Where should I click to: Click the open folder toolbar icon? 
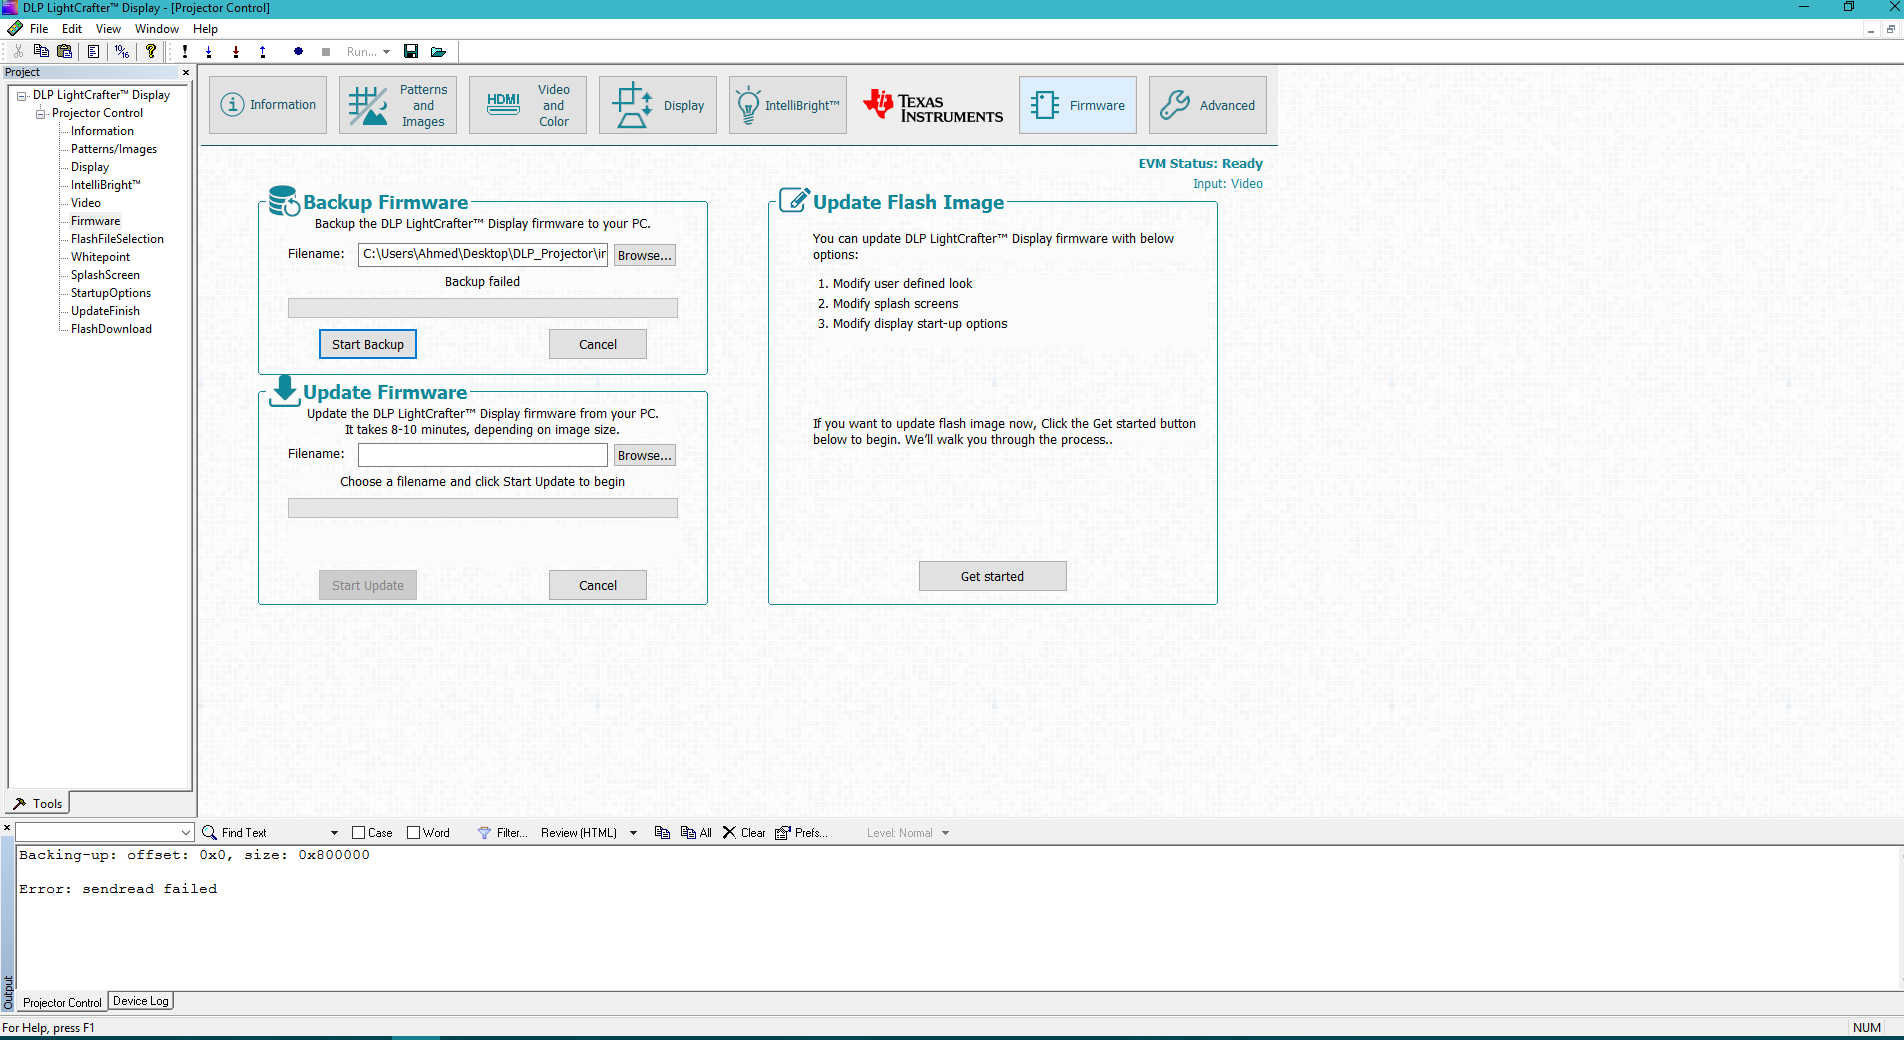click(438, 51)
